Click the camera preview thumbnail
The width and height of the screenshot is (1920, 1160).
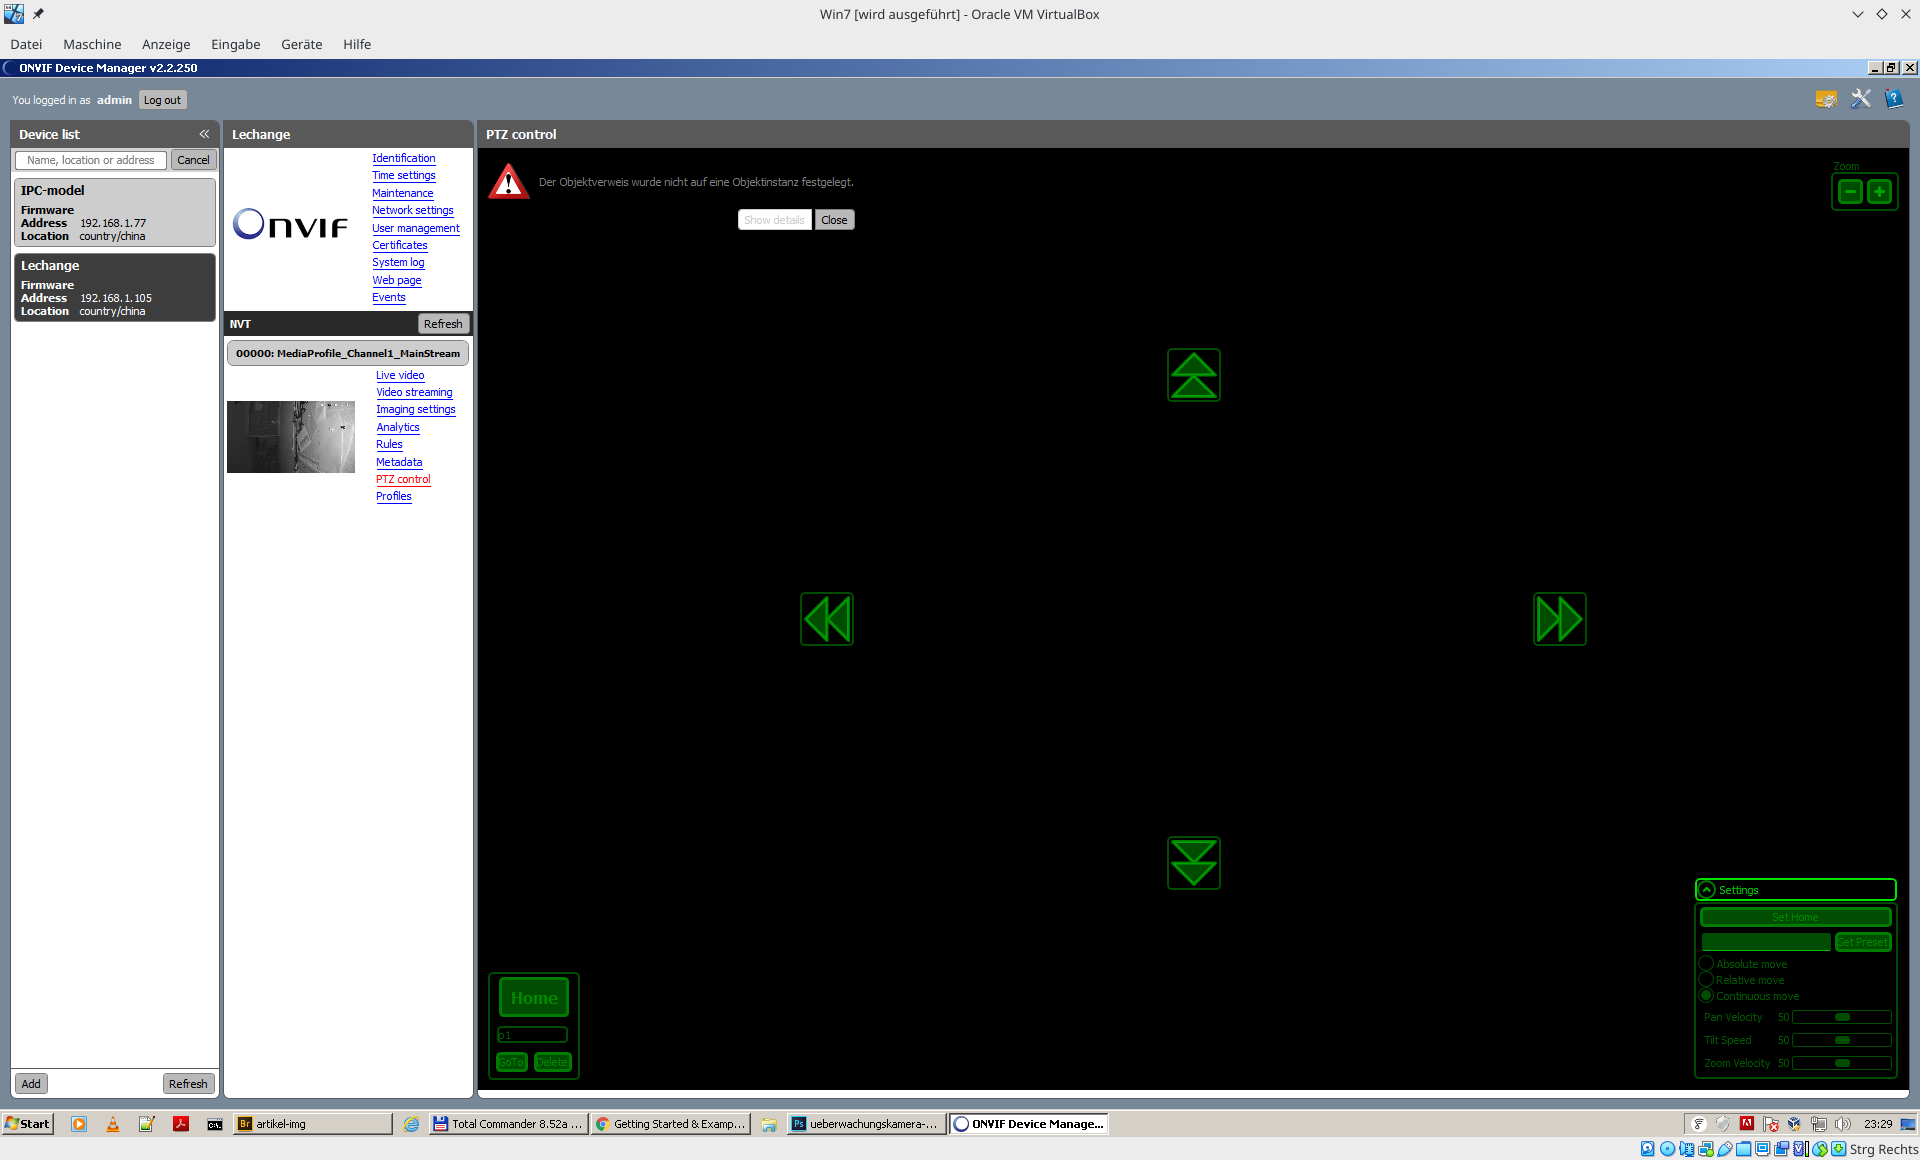pos(291,437)
